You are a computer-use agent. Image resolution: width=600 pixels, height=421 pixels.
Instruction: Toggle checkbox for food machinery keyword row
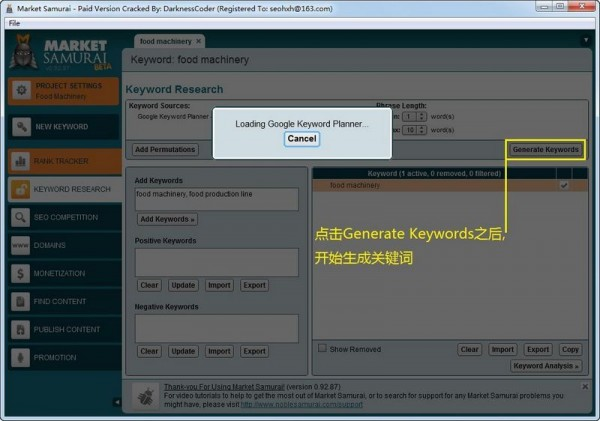pyautogui.click(x=564, y=185)
